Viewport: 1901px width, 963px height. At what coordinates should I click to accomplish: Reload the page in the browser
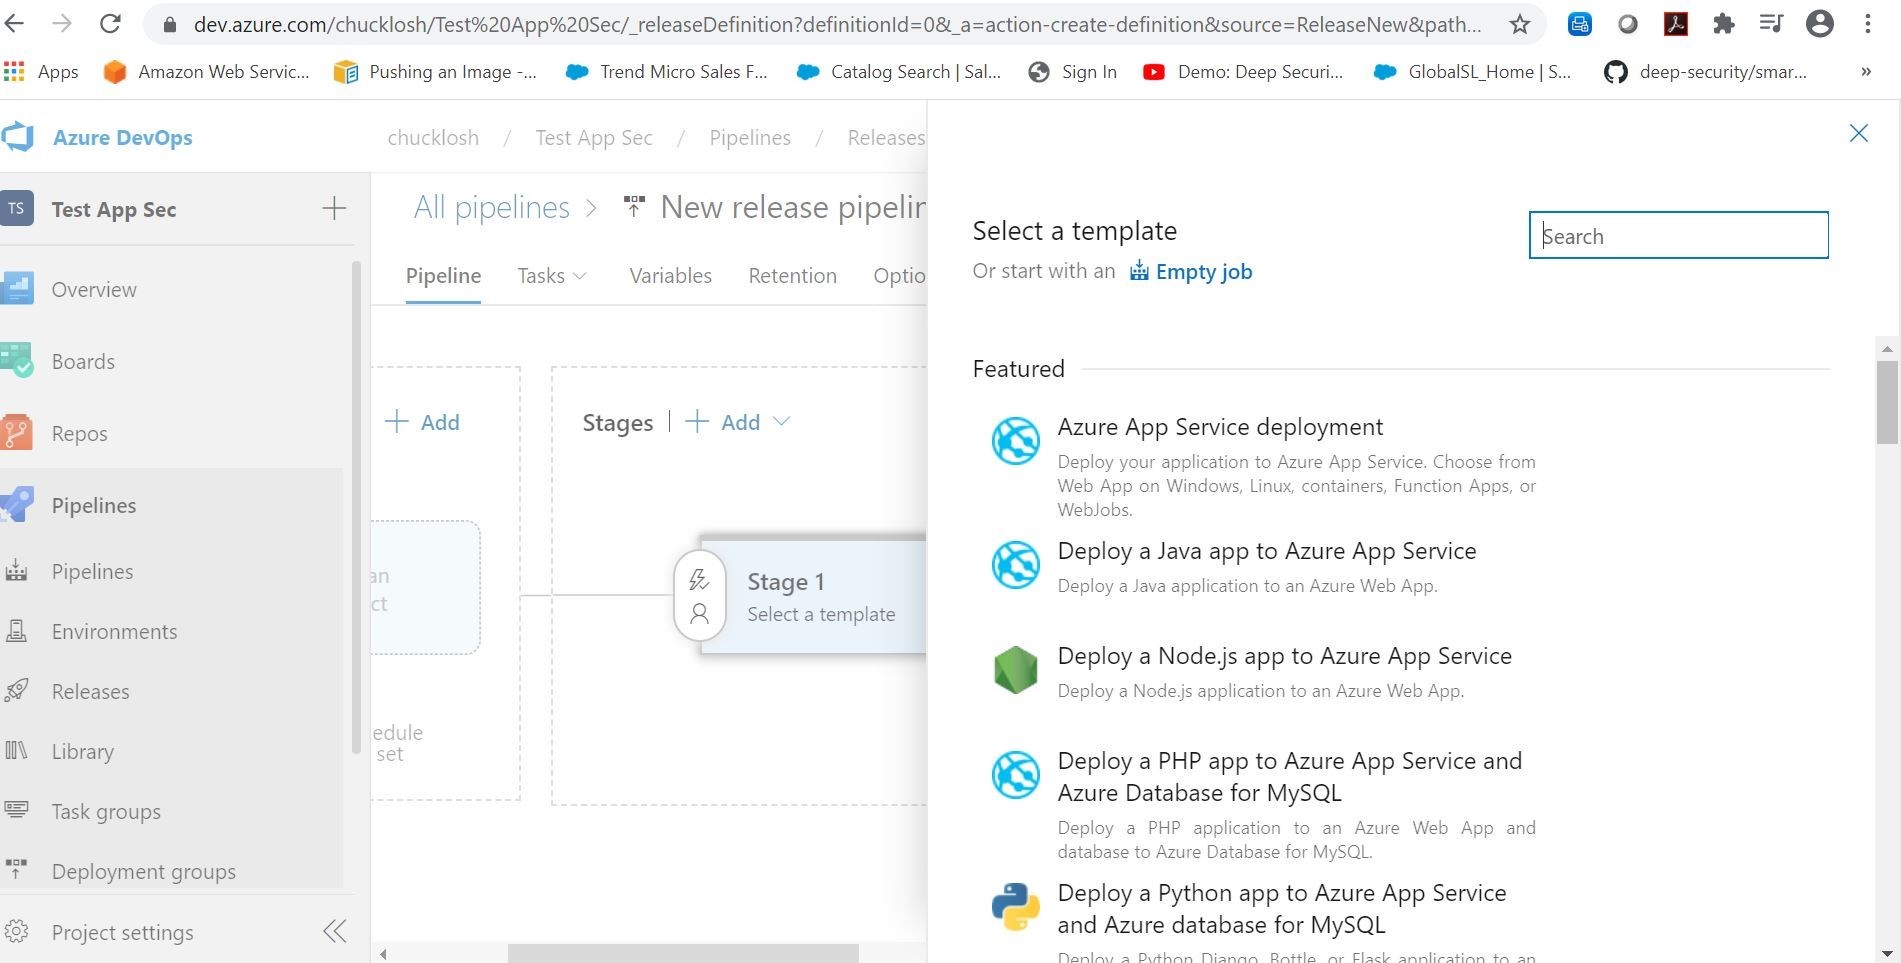(110, 23)
